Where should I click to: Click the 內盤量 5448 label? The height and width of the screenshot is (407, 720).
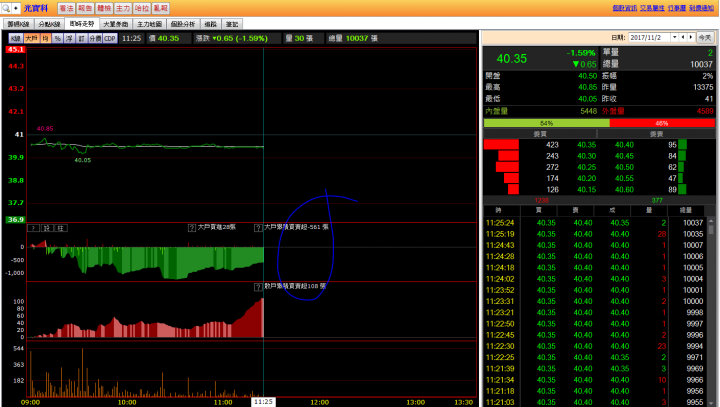pyautogui.click(x=541, y=111)
